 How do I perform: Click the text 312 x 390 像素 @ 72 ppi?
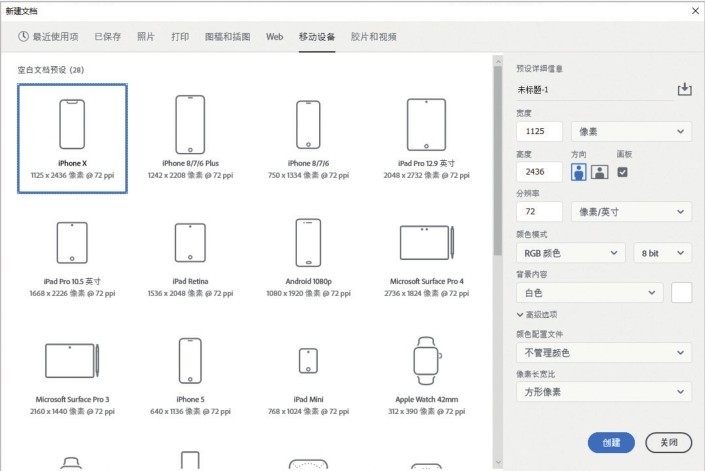click(x=427, y=411)
